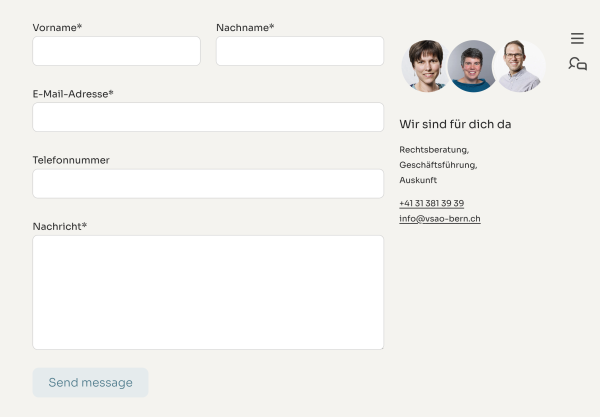Click the Telefonnummer label text

71,160
